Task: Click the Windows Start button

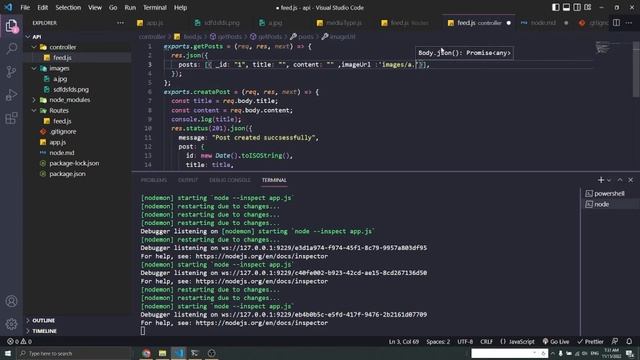Action: pos(8,353)
